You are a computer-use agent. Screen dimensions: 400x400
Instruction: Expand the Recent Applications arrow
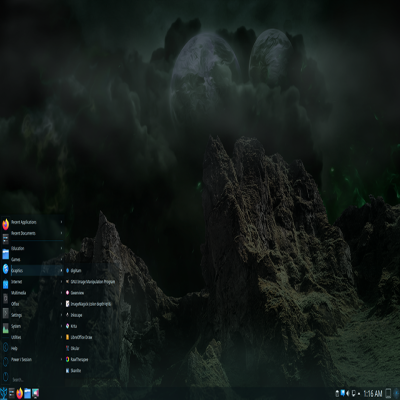(61, 222)
